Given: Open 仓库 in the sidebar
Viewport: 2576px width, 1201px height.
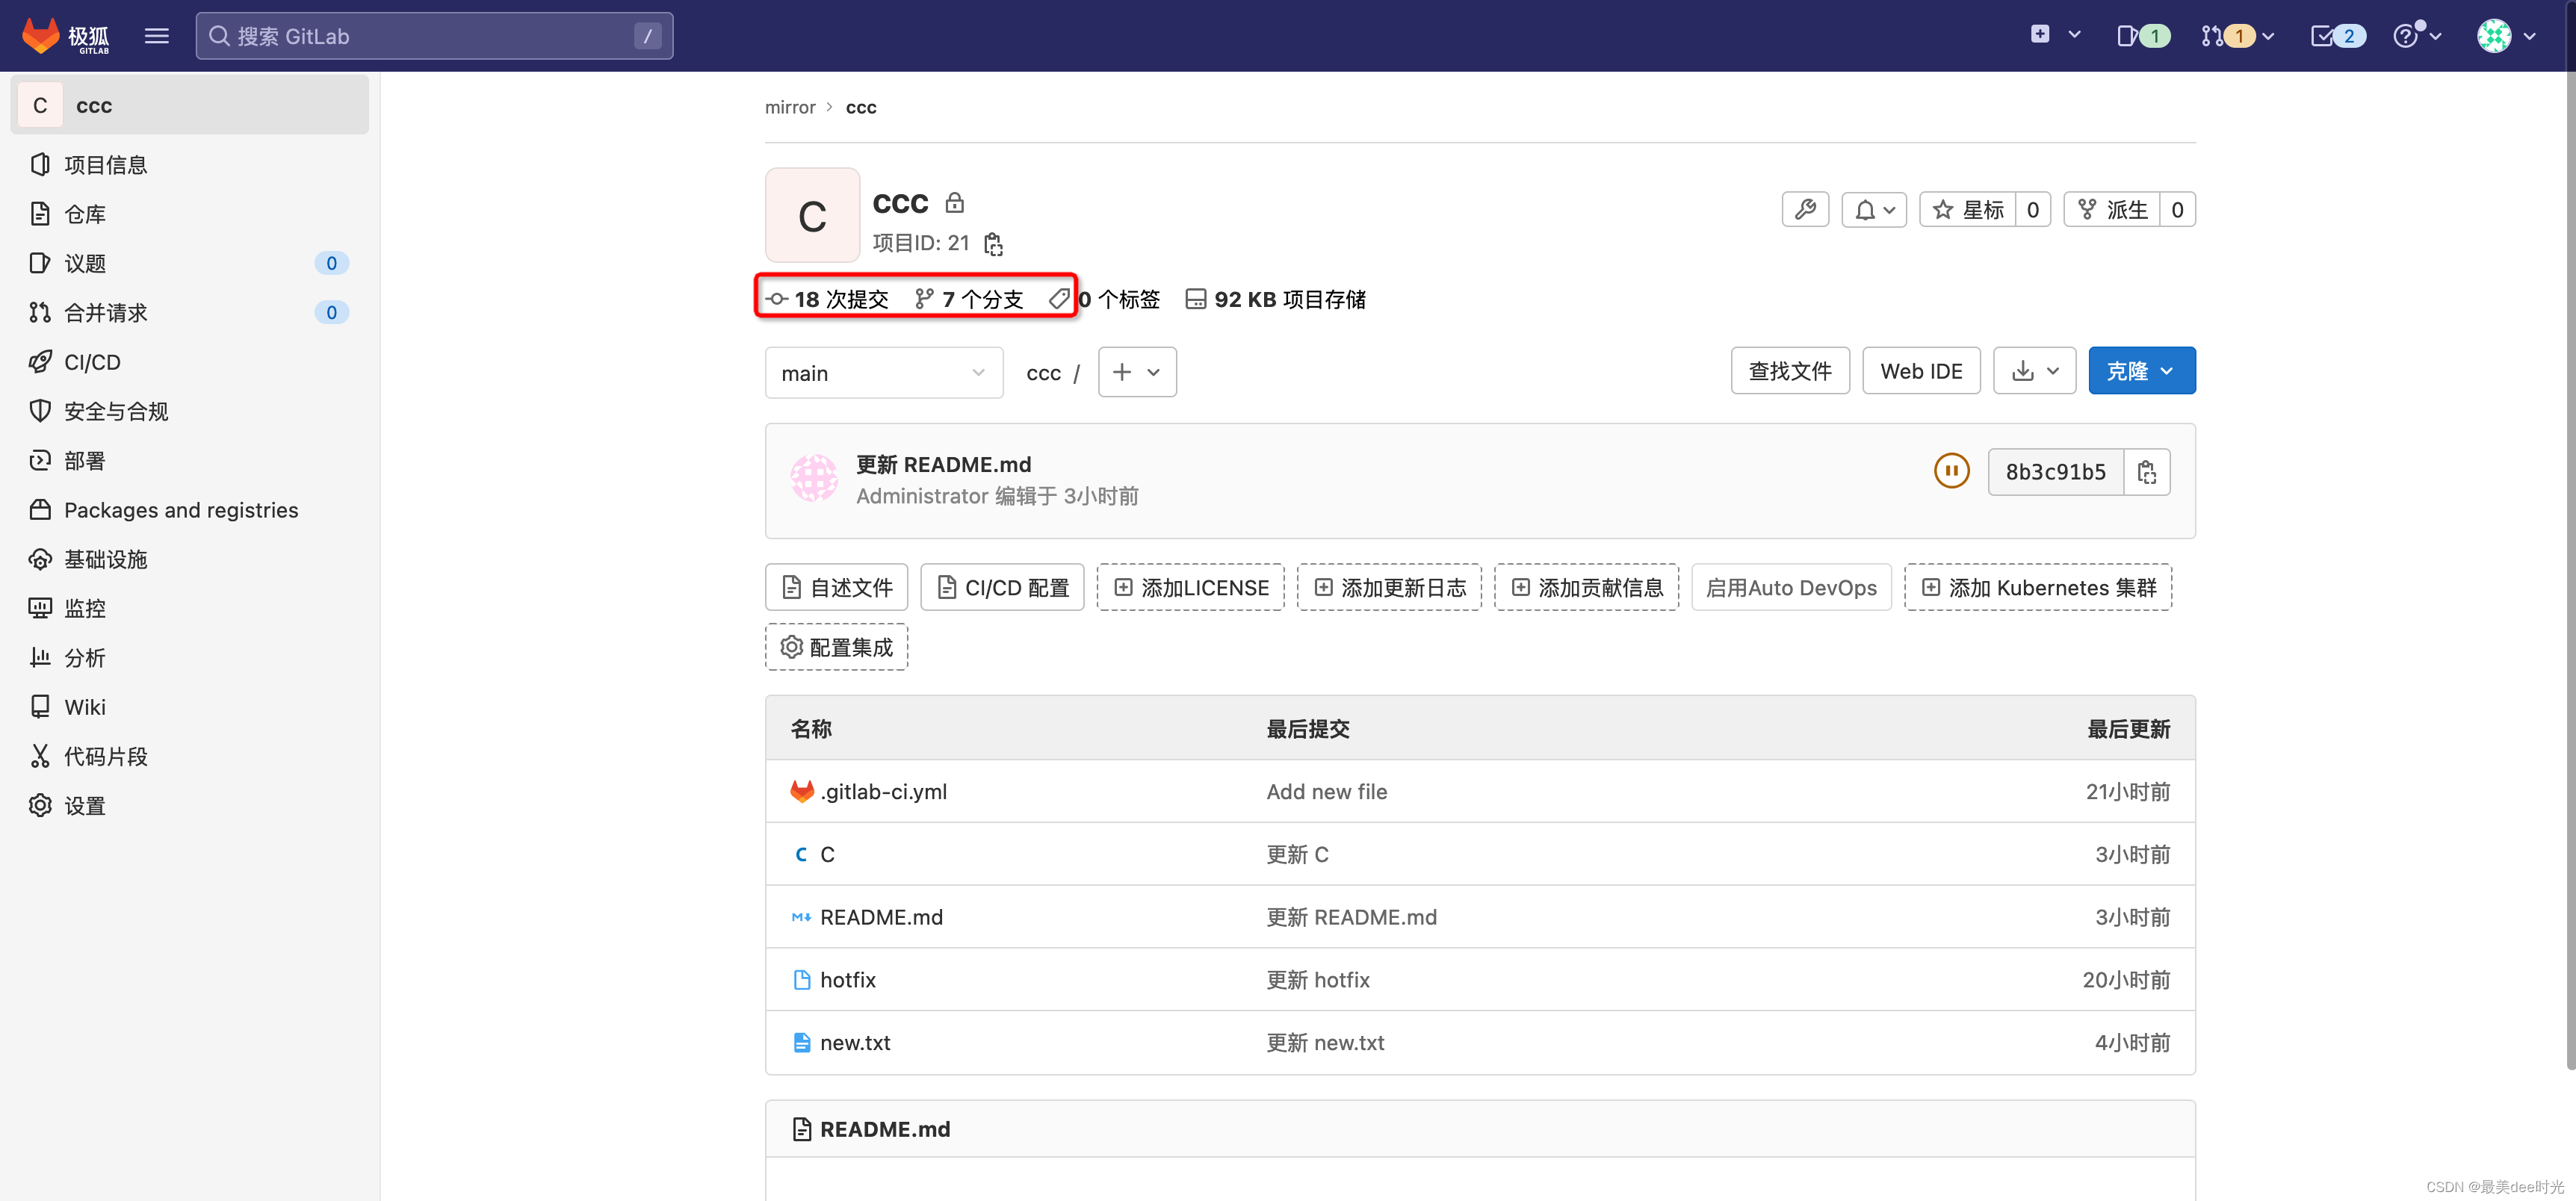Looking at the screenshot, I should 85,214.
